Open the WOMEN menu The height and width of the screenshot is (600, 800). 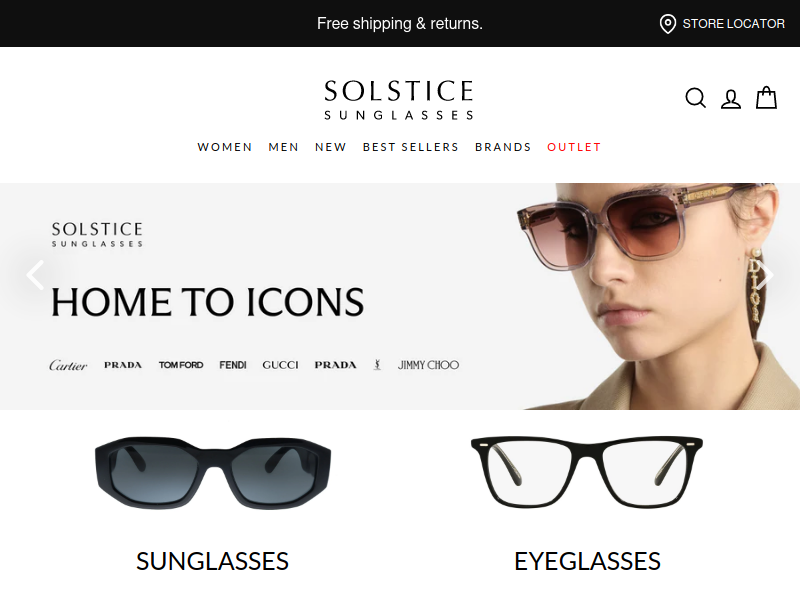(225, 147)
